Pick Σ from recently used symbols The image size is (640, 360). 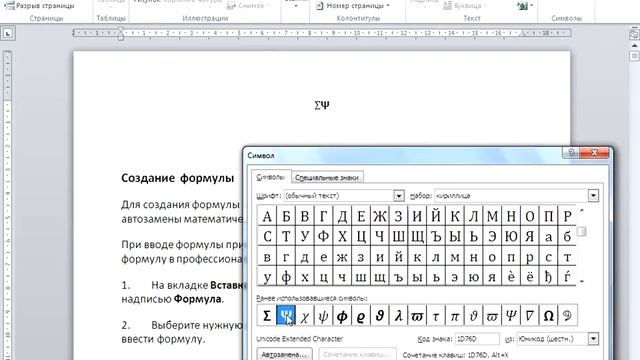click(267, 316)
